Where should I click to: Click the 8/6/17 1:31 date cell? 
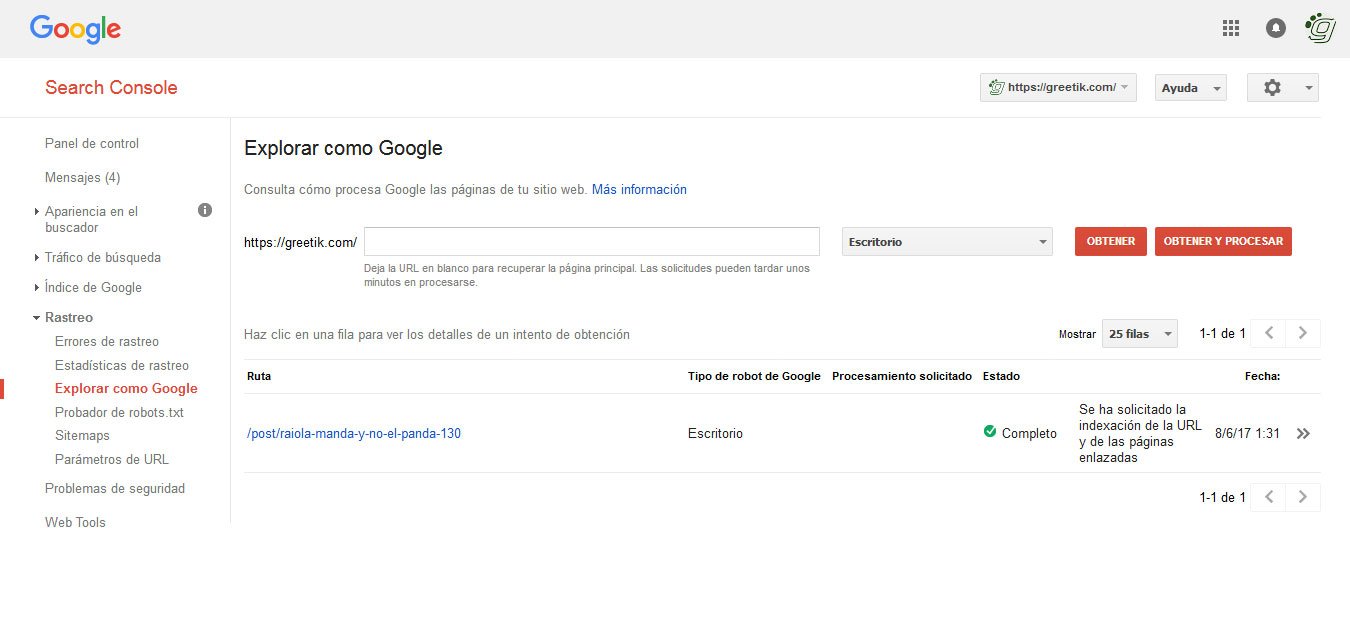1247,433
